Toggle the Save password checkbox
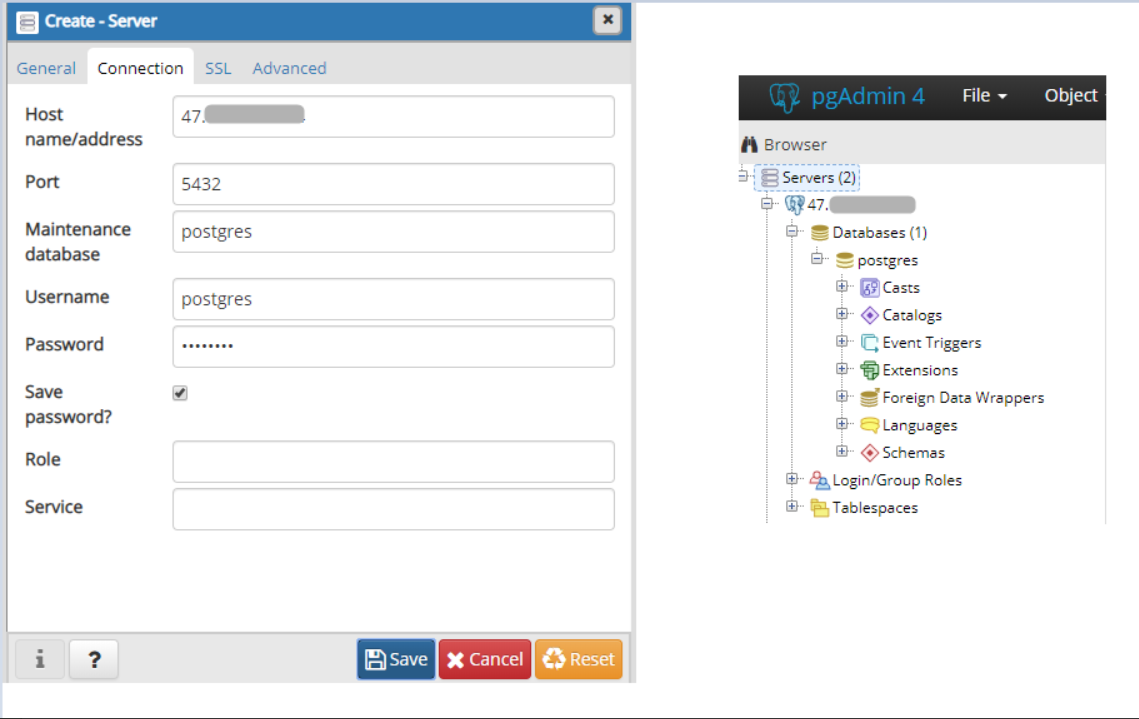Screen dimensions: 1139x719 click(x=180, y=393)
